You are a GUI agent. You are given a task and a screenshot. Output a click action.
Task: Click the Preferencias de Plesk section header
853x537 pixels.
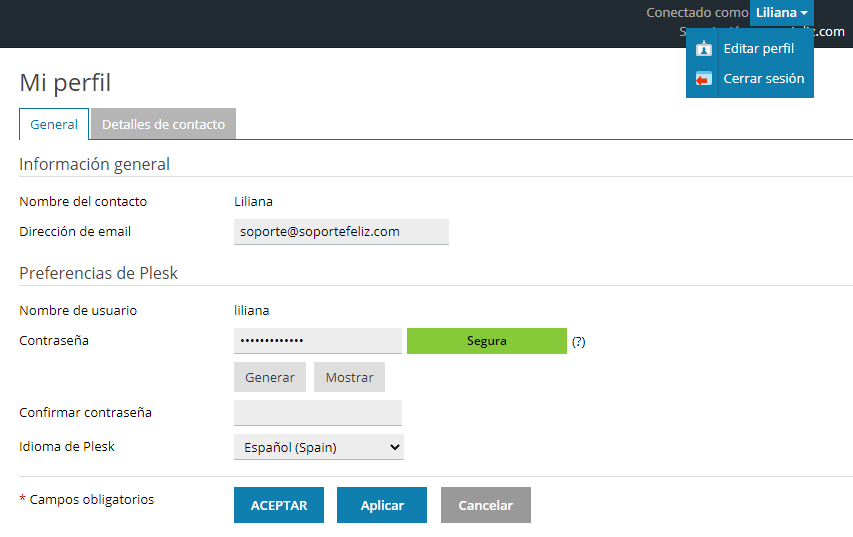[x=98, y=273]
